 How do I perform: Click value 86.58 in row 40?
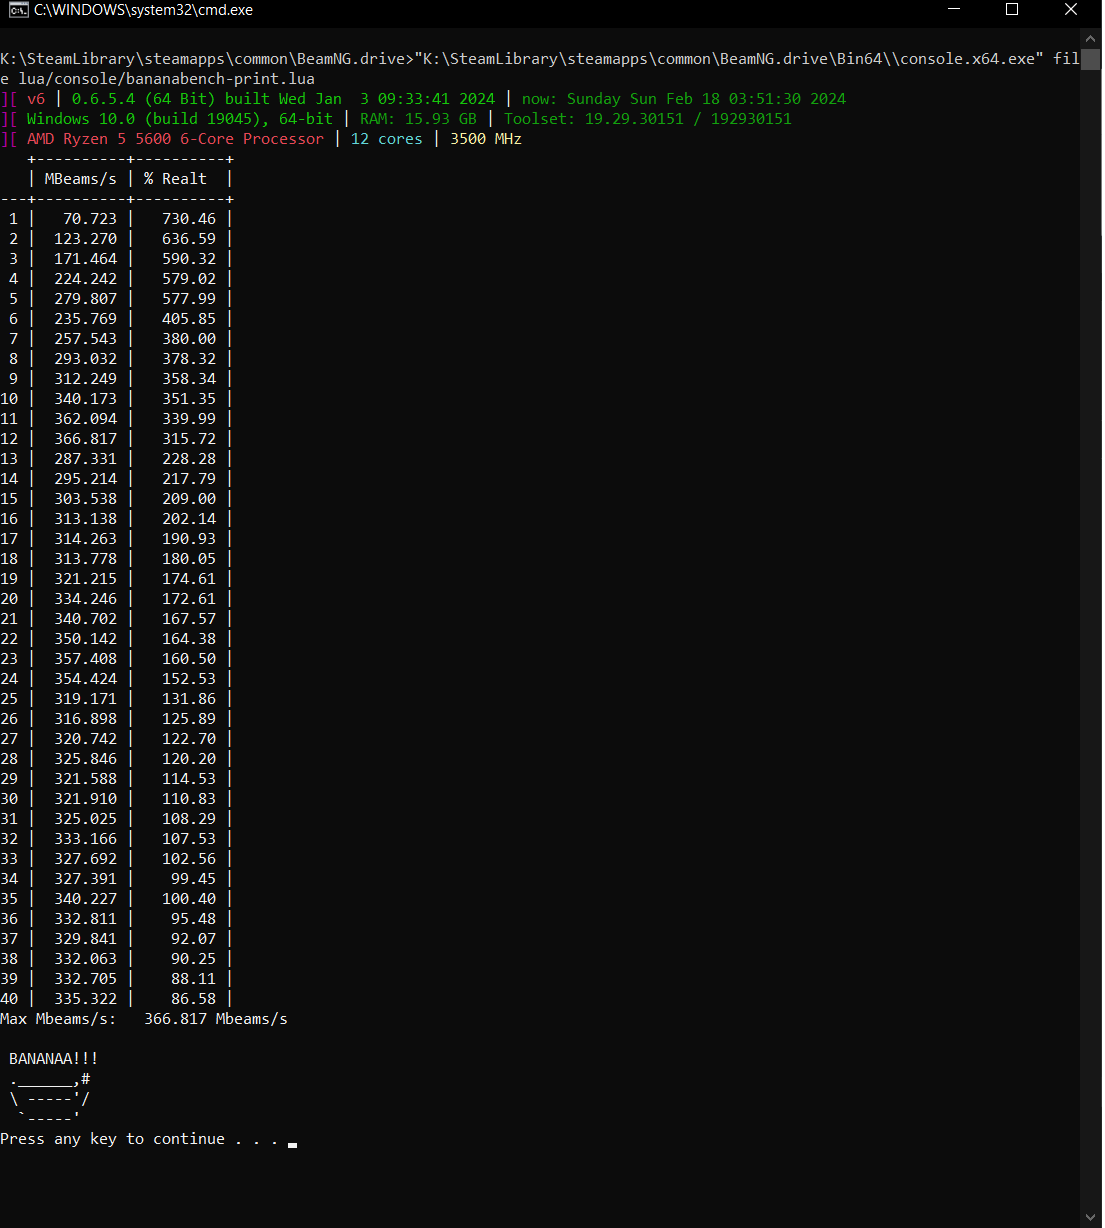(193, 999)
